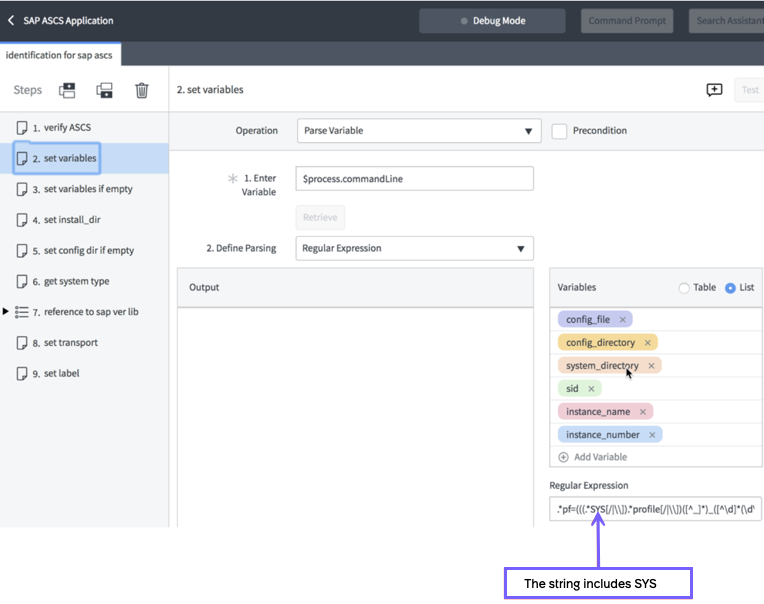Screen dimensions: 764x604
Task: Click step icon for 4. set install_dir
Action: 22,220
